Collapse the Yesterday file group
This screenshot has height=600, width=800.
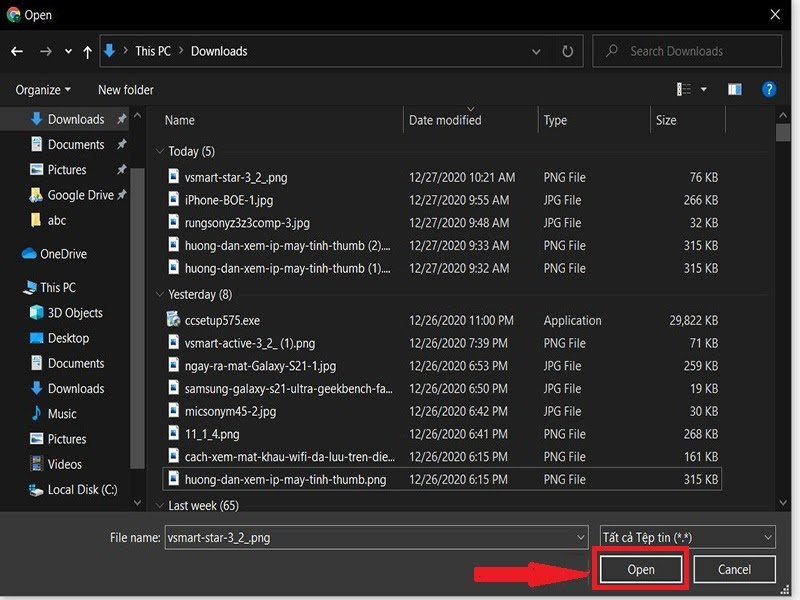pyautogui.click(x=160, y=295)
